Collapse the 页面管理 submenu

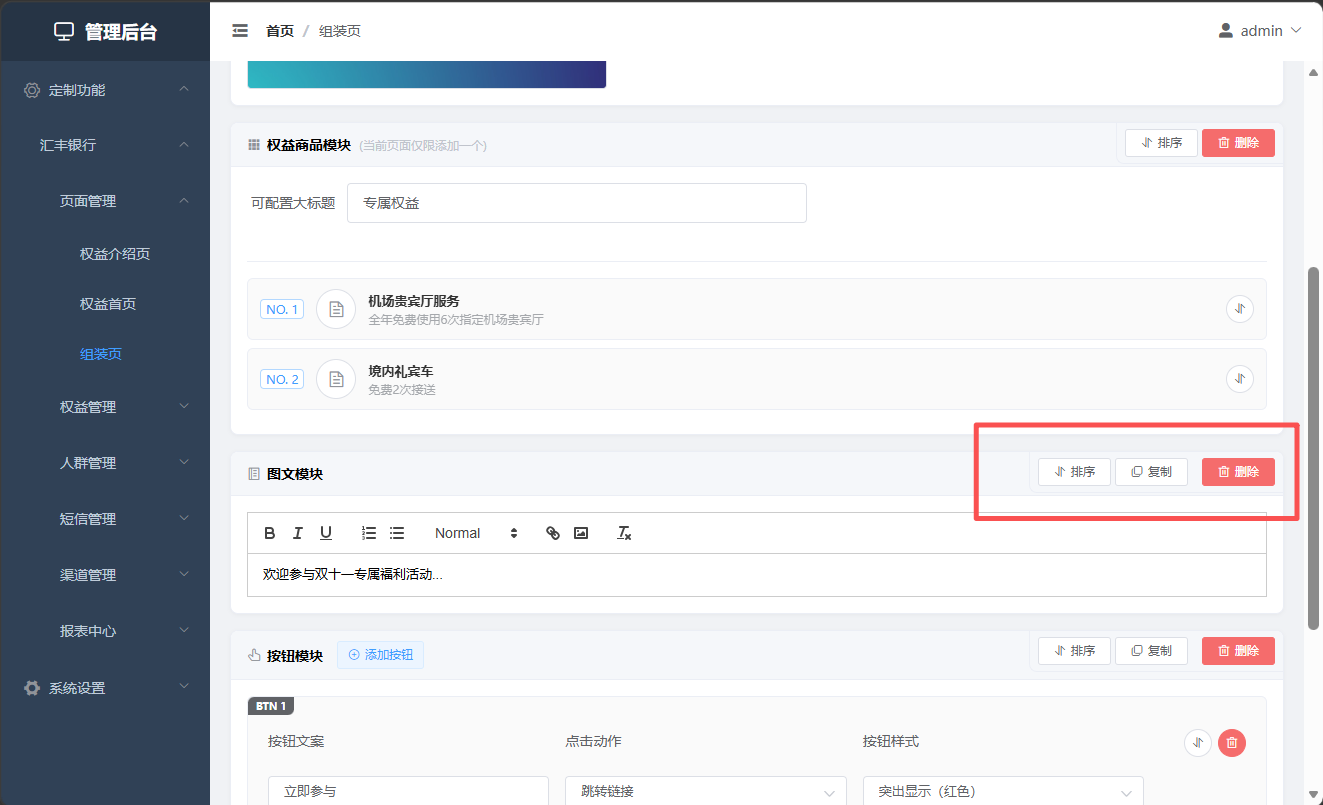click(x=105, y=201)
